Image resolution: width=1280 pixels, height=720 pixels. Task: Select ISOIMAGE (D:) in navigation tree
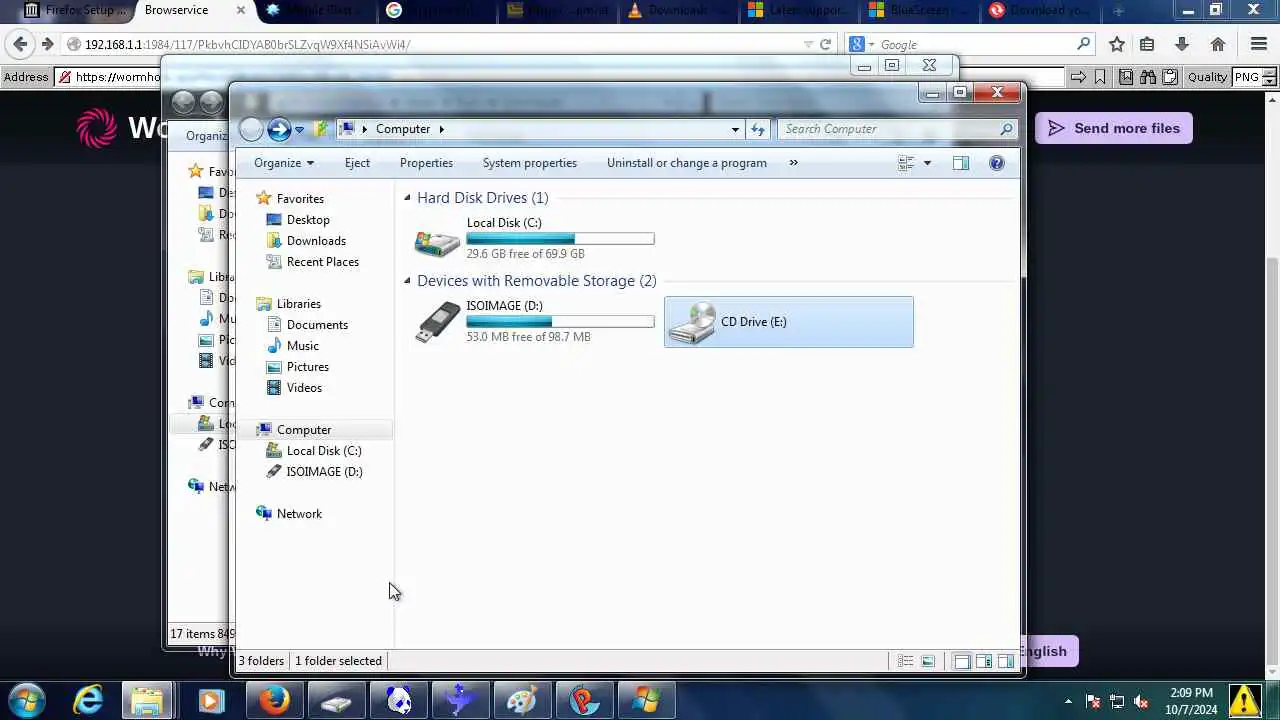tap(324, 472)
